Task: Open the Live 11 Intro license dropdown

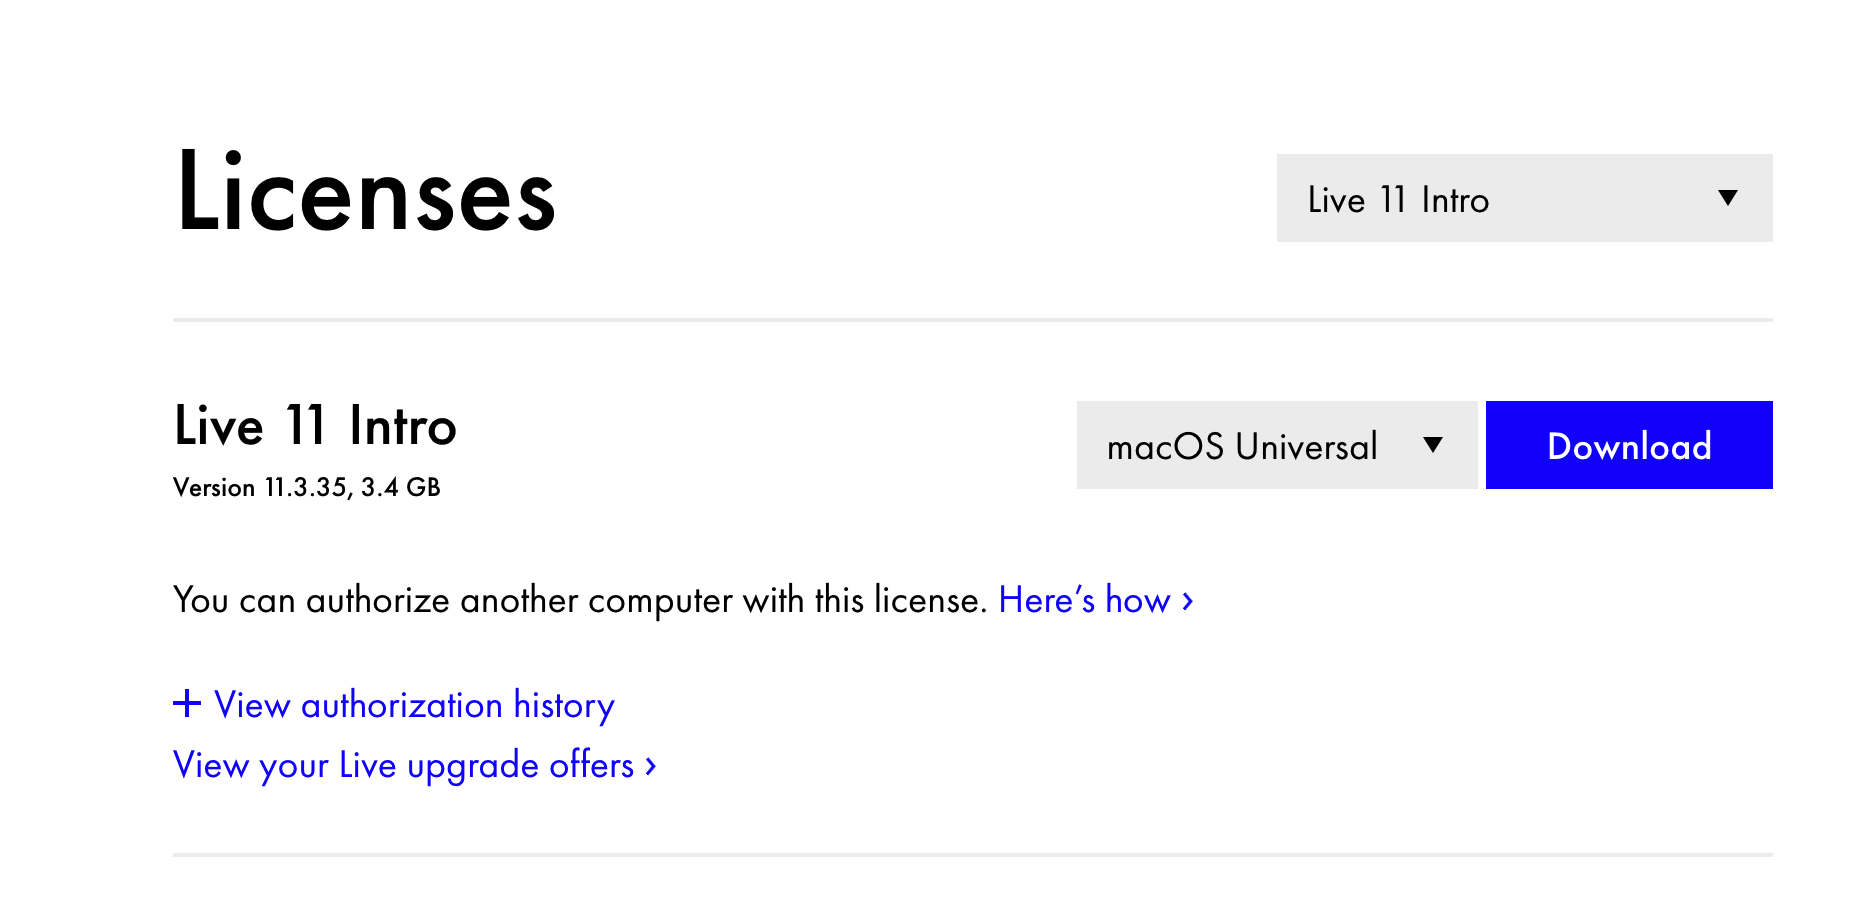Action: (1524, 198)
